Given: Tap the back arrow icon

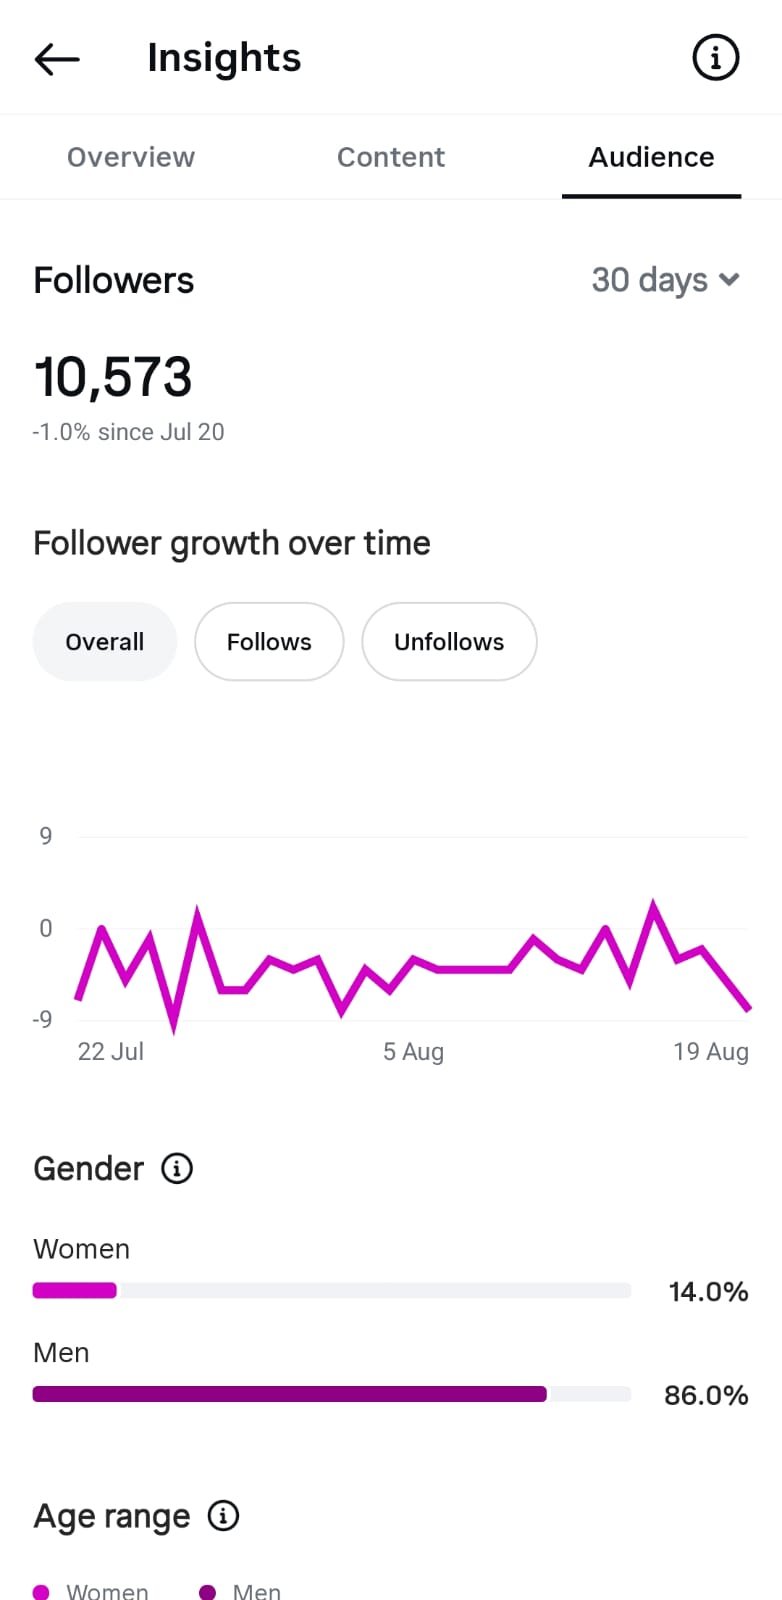Looking at the screenshot, I should click(57, 59).
